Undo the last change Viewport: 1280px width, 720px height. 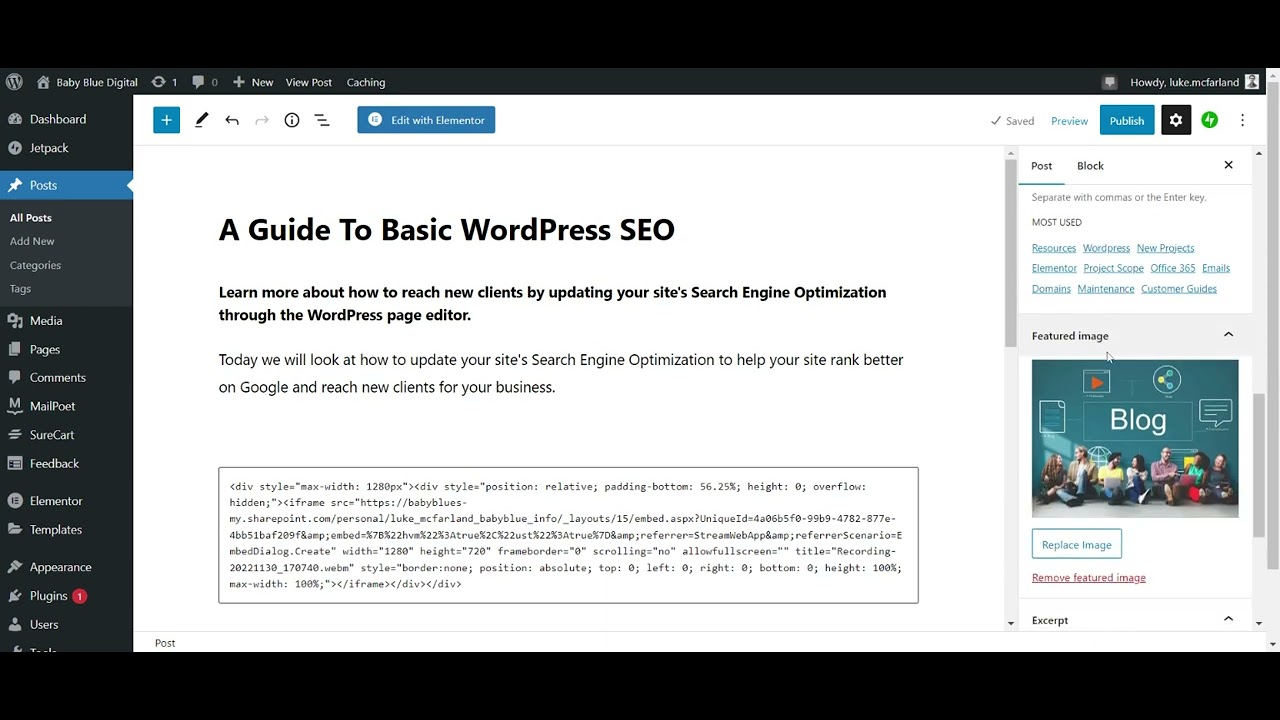(x=232, y=120)
